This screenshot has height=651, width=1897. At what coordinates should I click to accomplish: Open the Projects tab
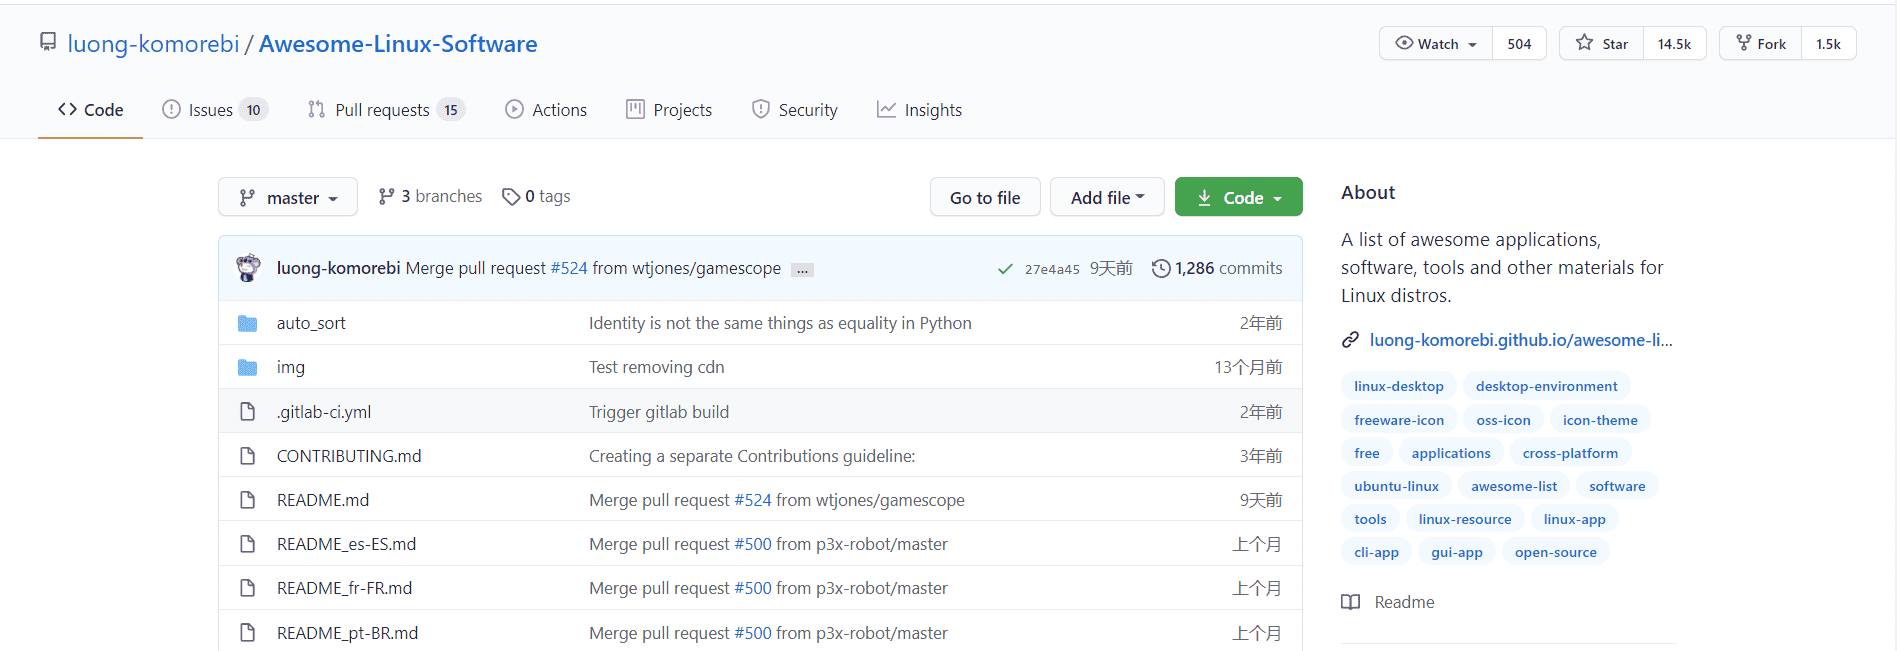click(x=669, y=110)
